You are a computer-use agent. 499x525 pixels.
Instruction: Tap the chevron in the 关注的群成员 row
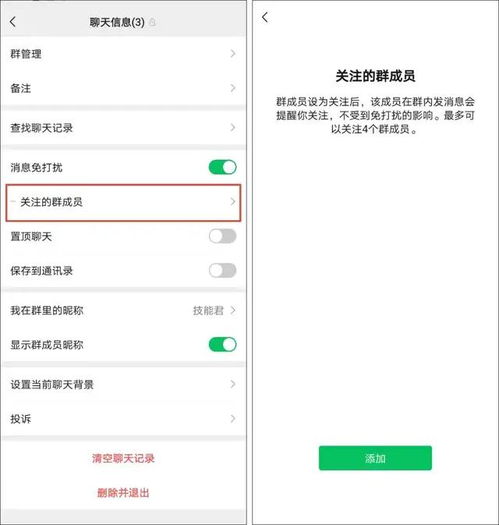(233, 202)
